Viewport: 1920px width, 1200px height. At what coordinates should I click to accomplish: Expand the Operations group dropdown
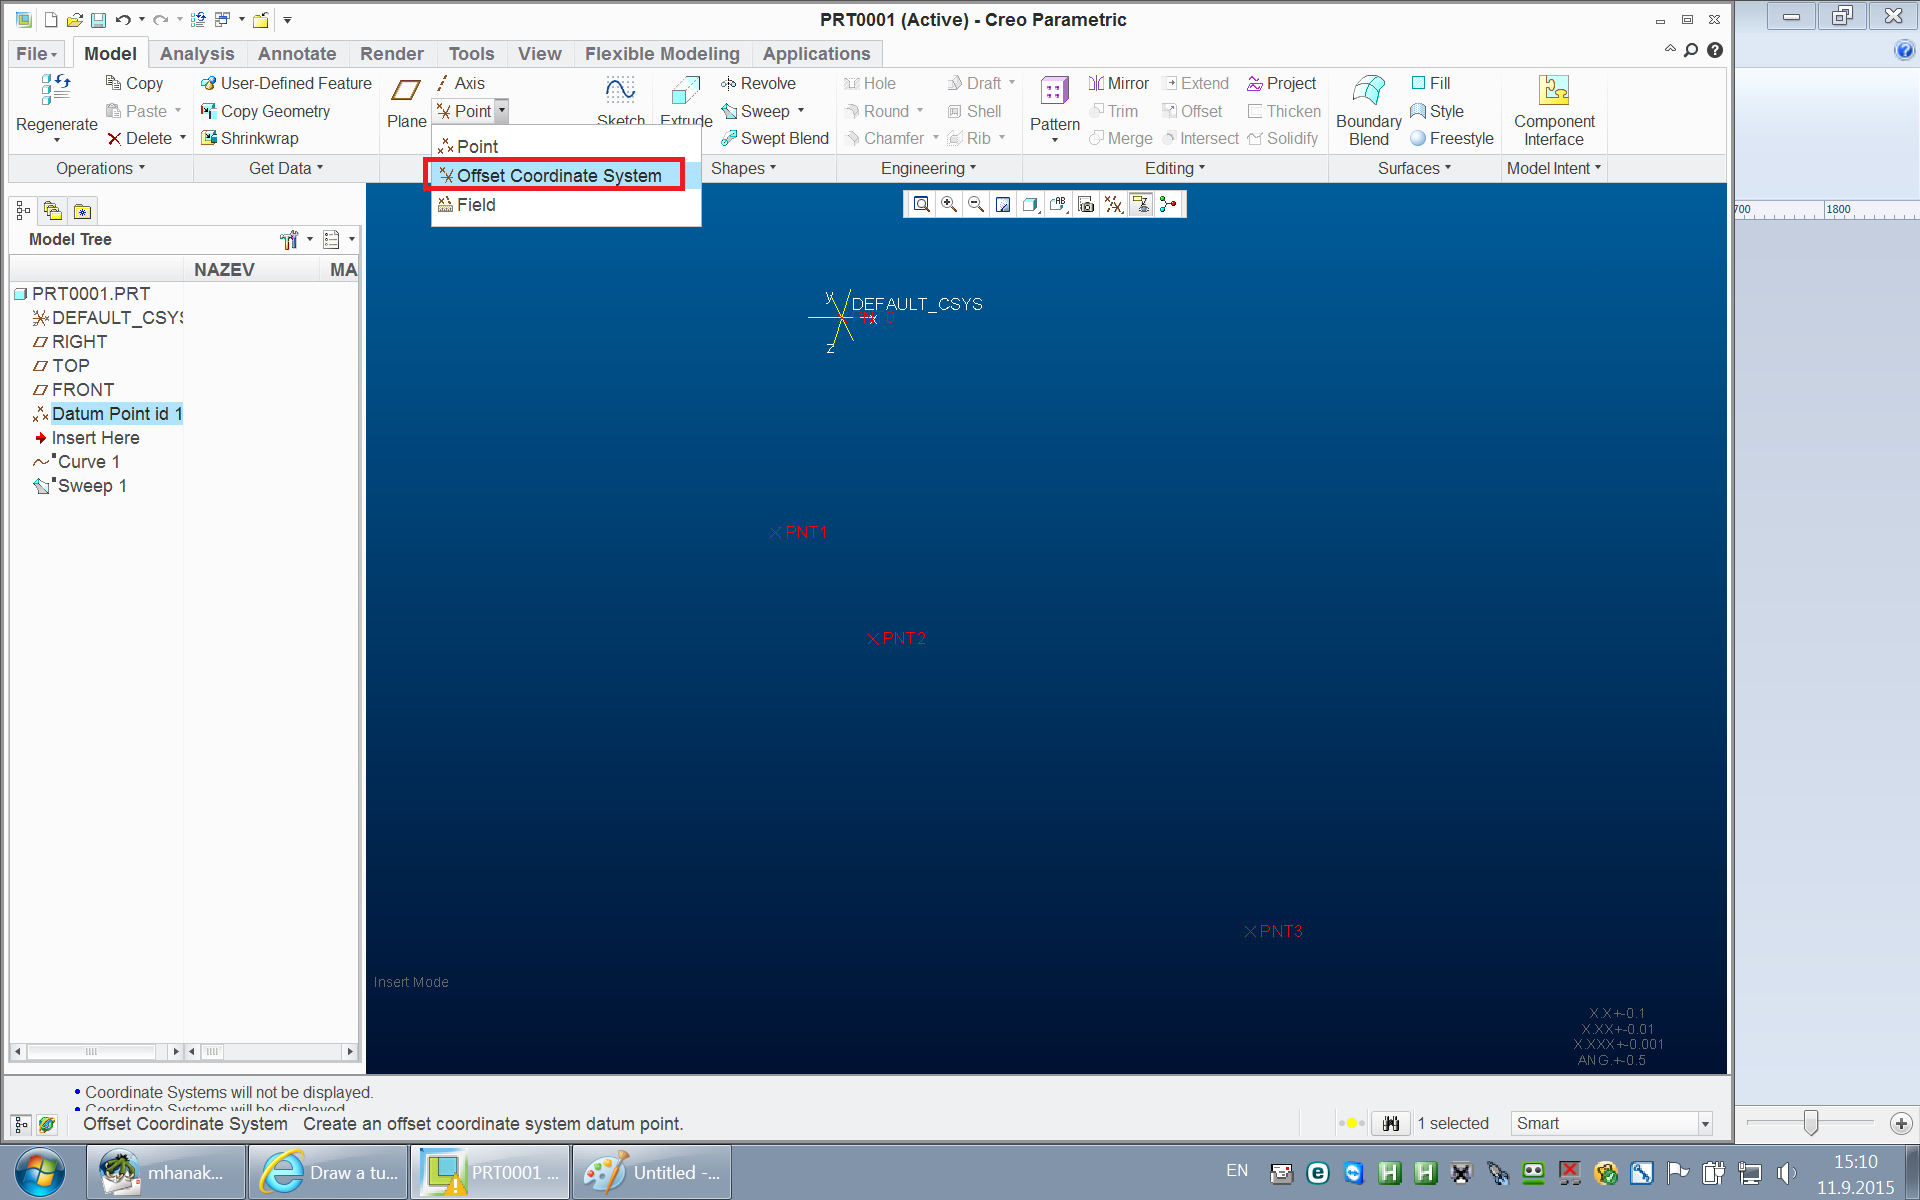(x=100, y=169)
